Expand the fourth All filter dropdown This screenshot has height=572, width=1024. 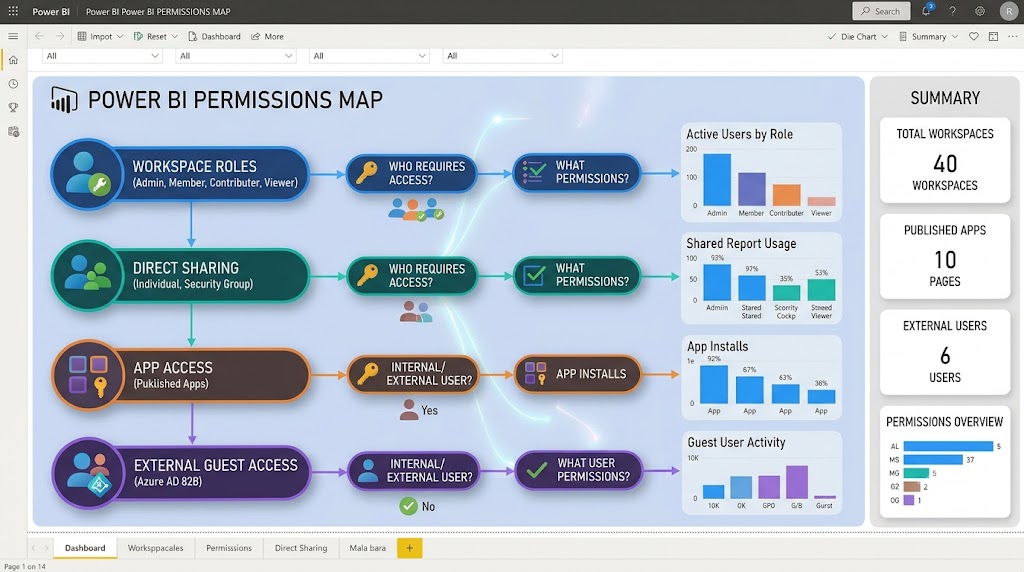pos(502,56)
